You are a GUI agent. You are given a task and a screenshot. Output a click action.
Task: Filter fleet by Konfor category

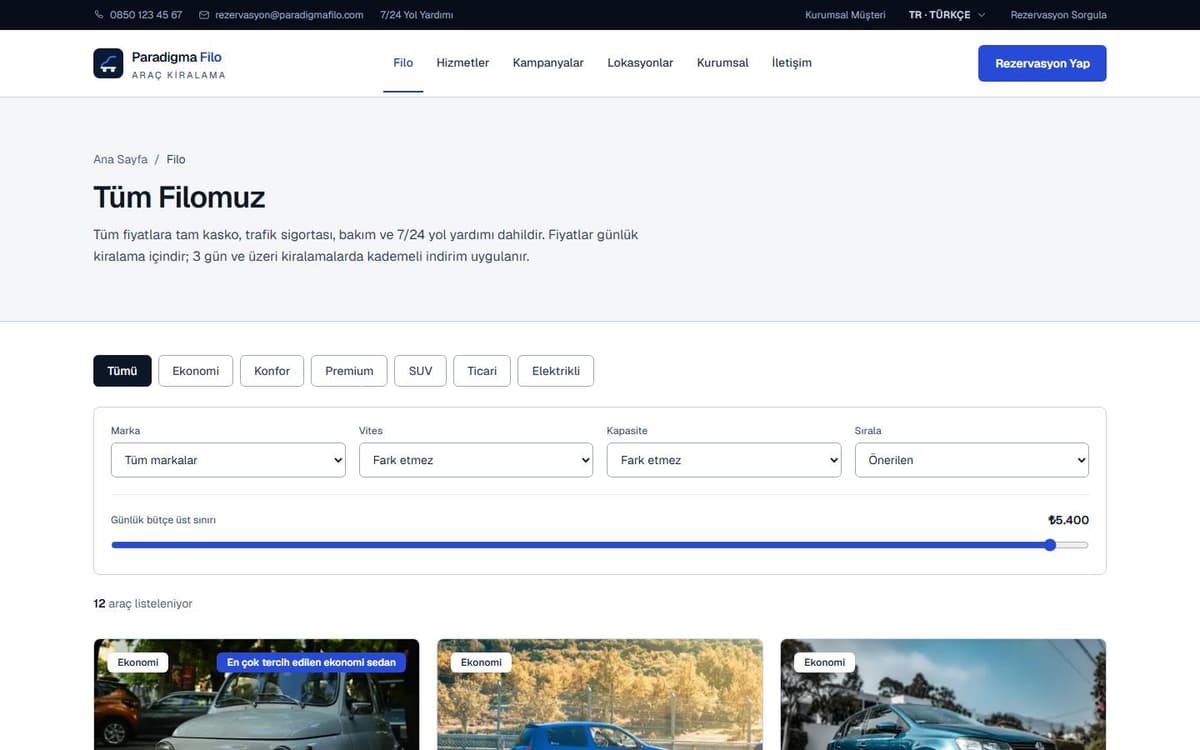click(272, 371)
